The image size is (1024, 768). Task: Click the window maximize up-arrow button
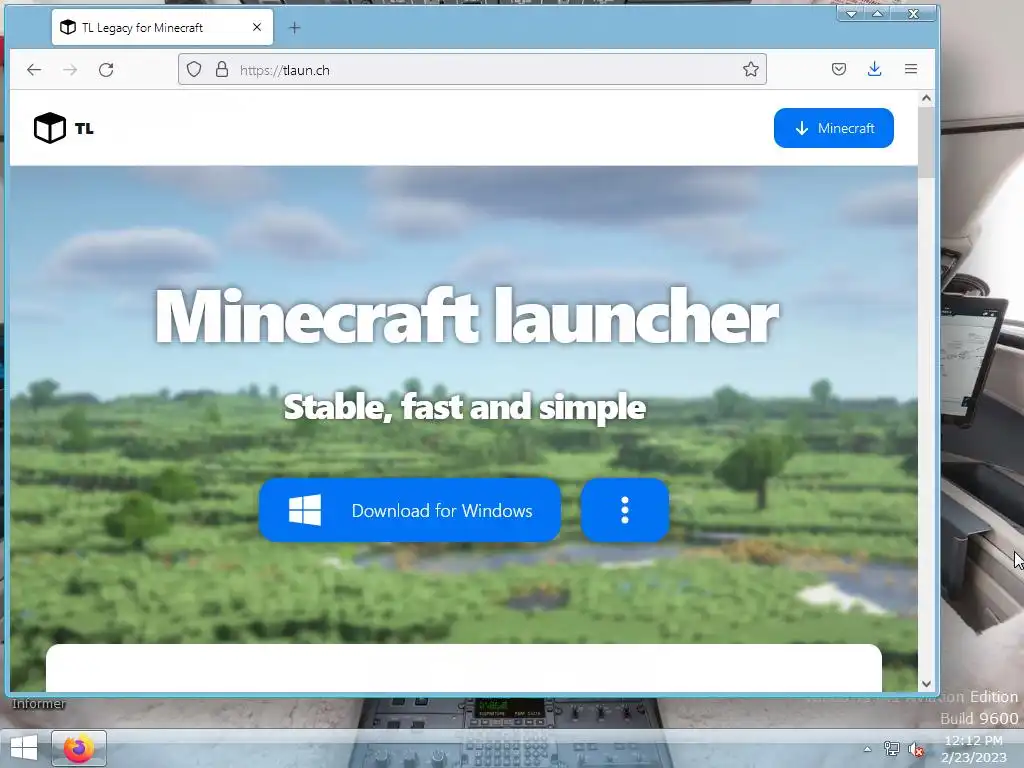[x=878, y=14]
